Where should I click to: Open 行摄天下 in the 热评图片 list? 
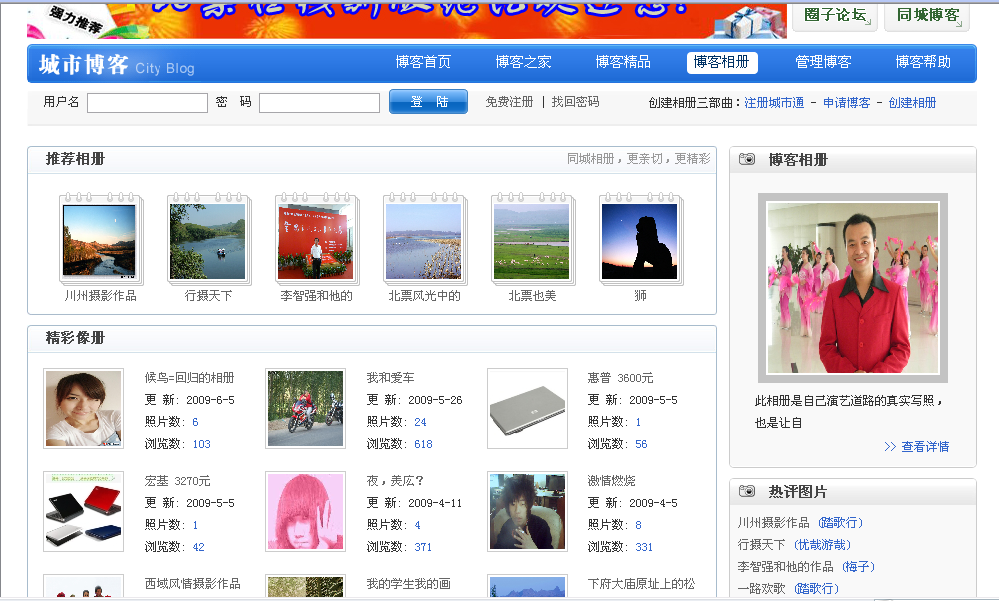tap(761, 545)
